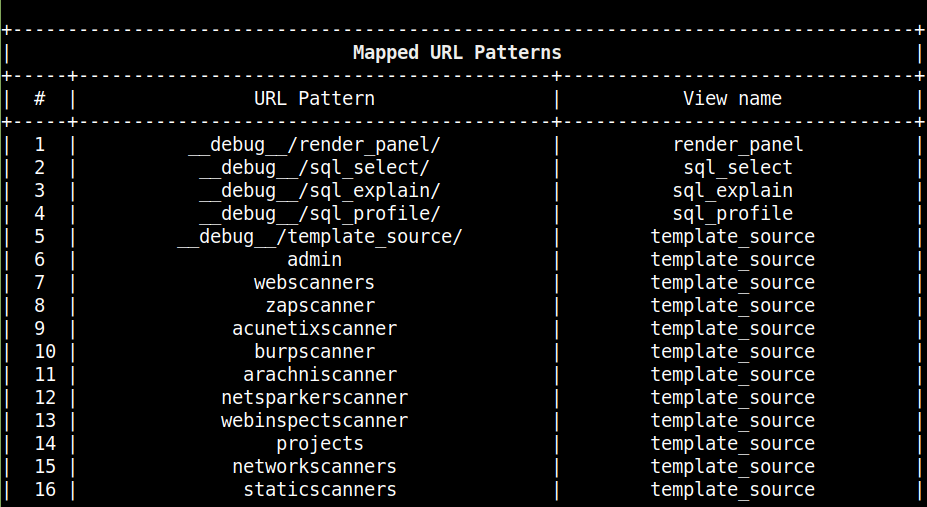This screenshot has height=507, width=927.
Task: Click the acunetixscanner row text
Action: pos(315,329)
